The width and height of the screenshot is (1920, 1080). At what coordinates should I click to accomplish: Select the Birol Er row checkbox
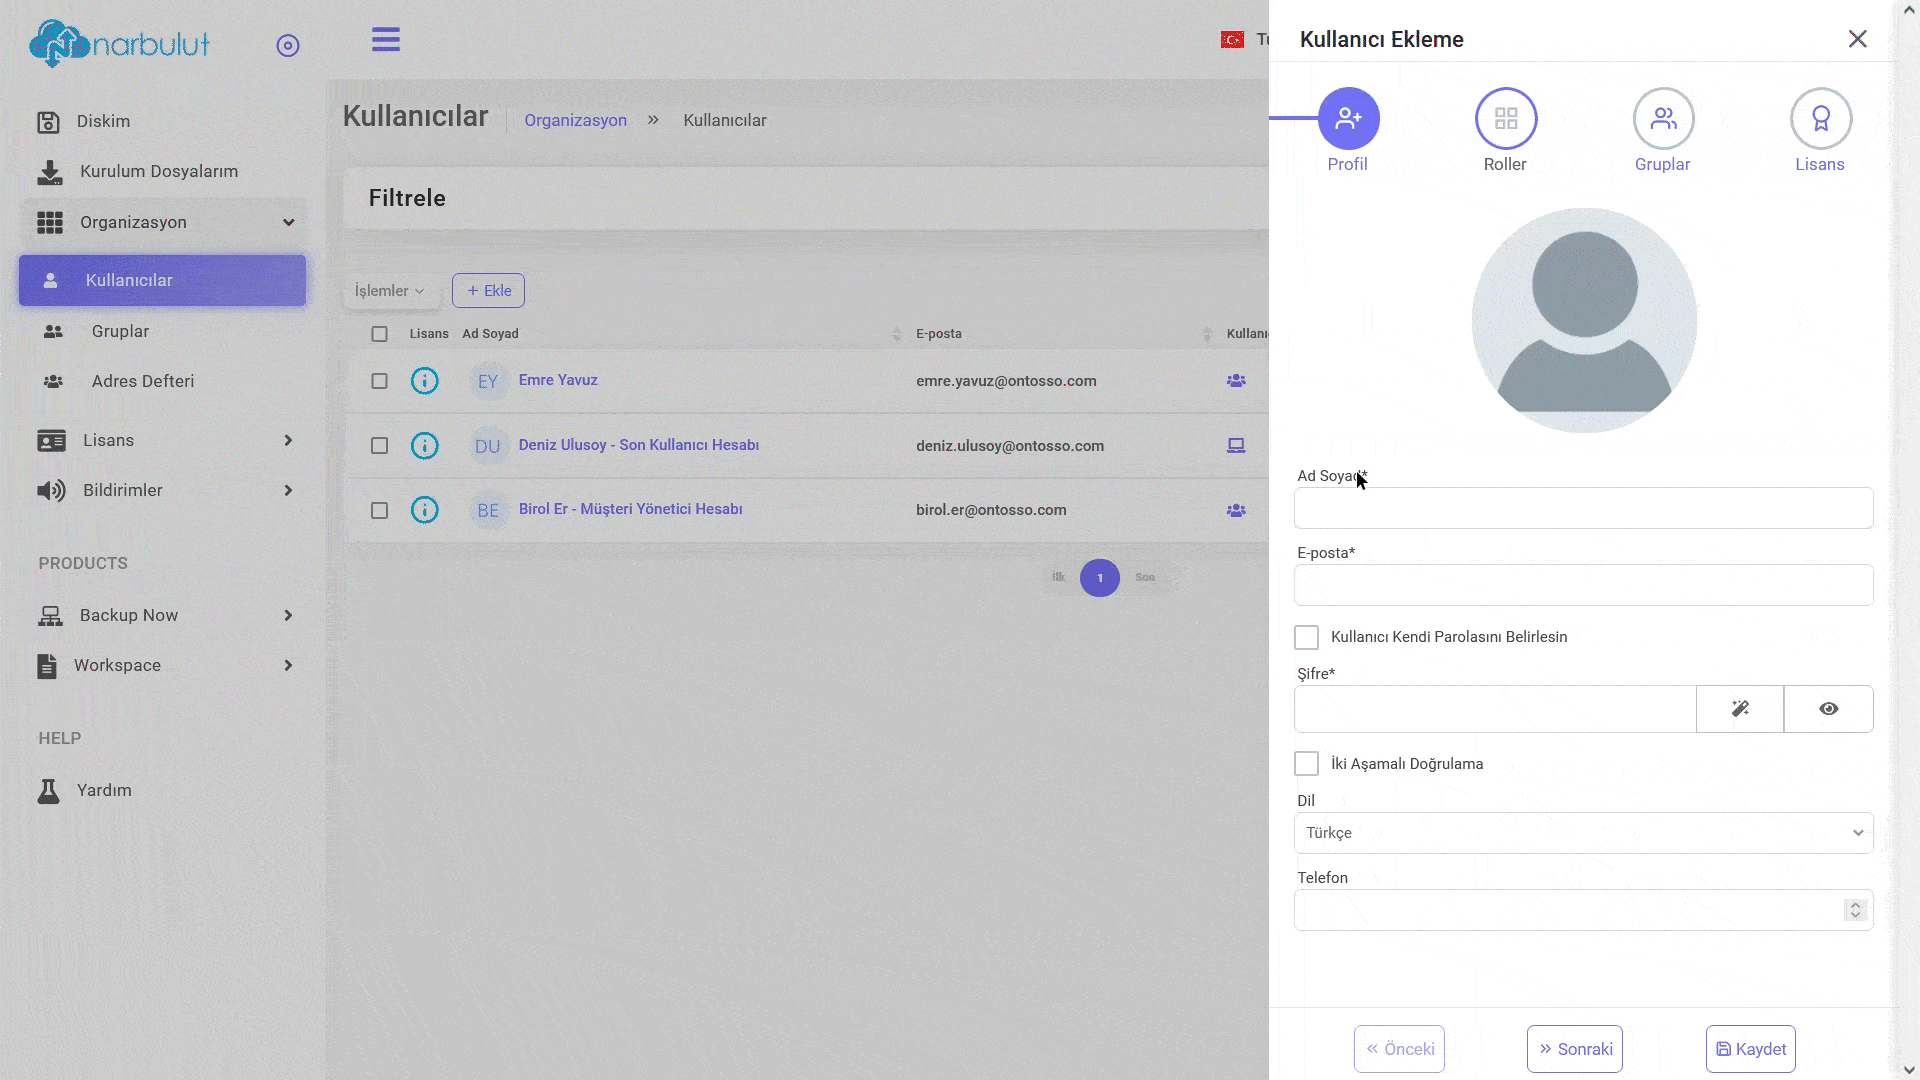(379, 511)
